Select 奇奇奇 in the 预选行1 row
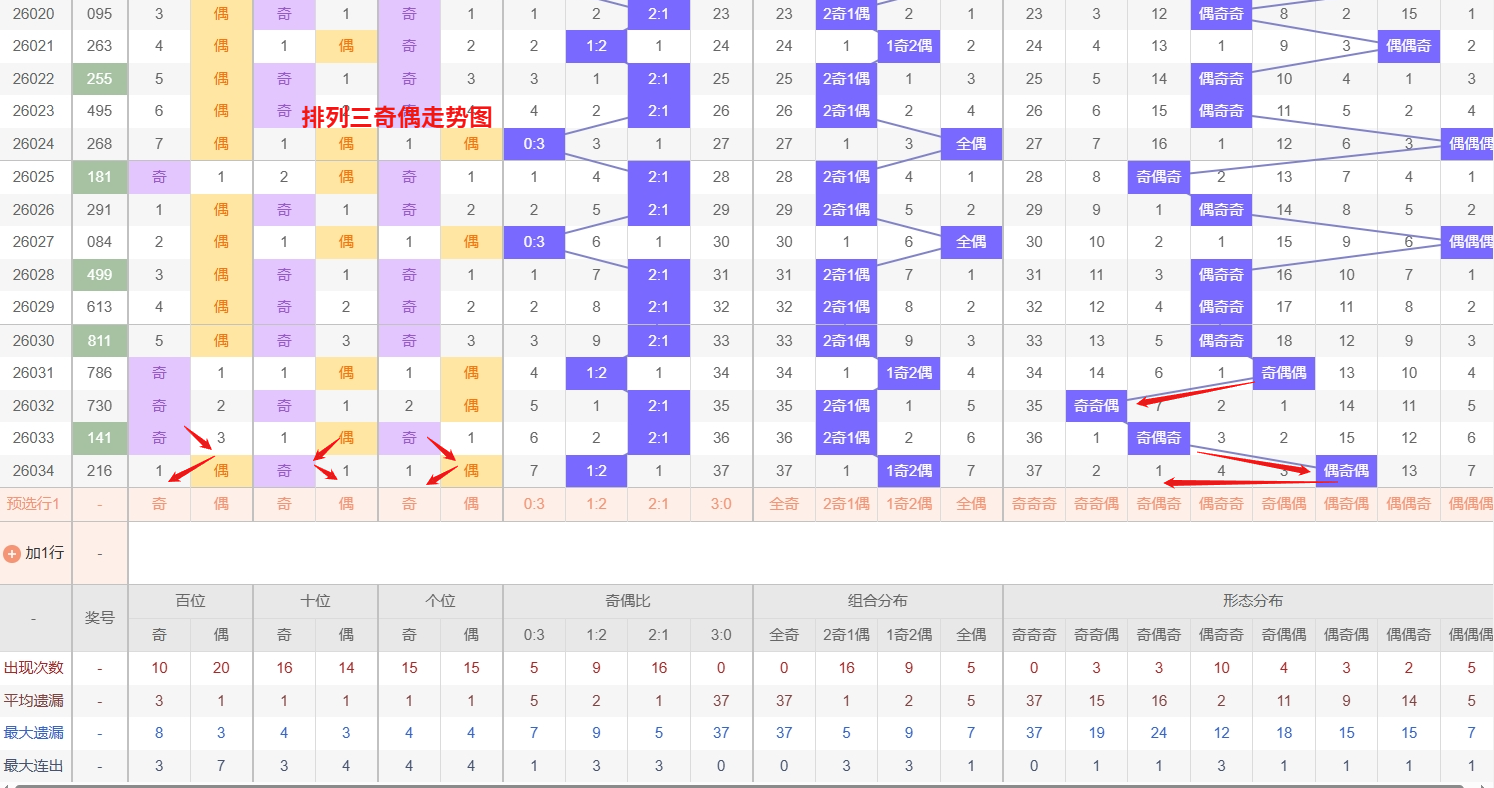Screen dimensions: 1494x788 pos(1034,504)
